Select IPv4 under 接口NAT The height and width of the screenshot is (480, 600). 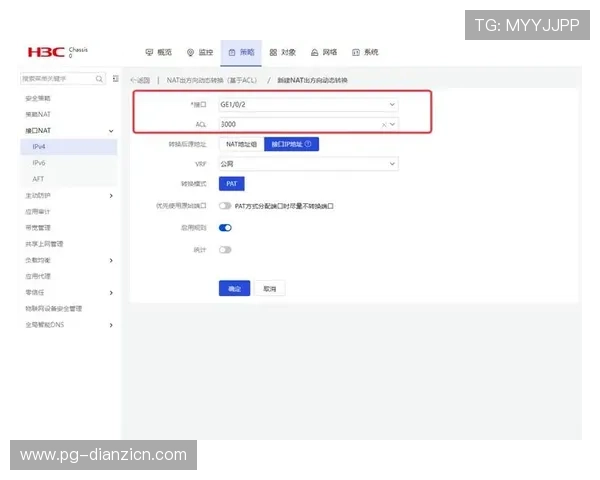68,147
